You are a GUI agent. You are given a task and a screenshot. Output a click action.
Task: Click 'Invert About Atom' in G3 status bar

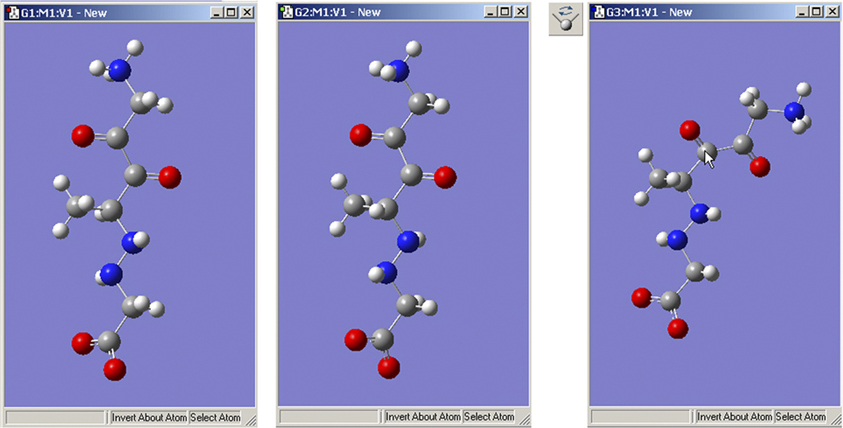[x=734, y=417]
